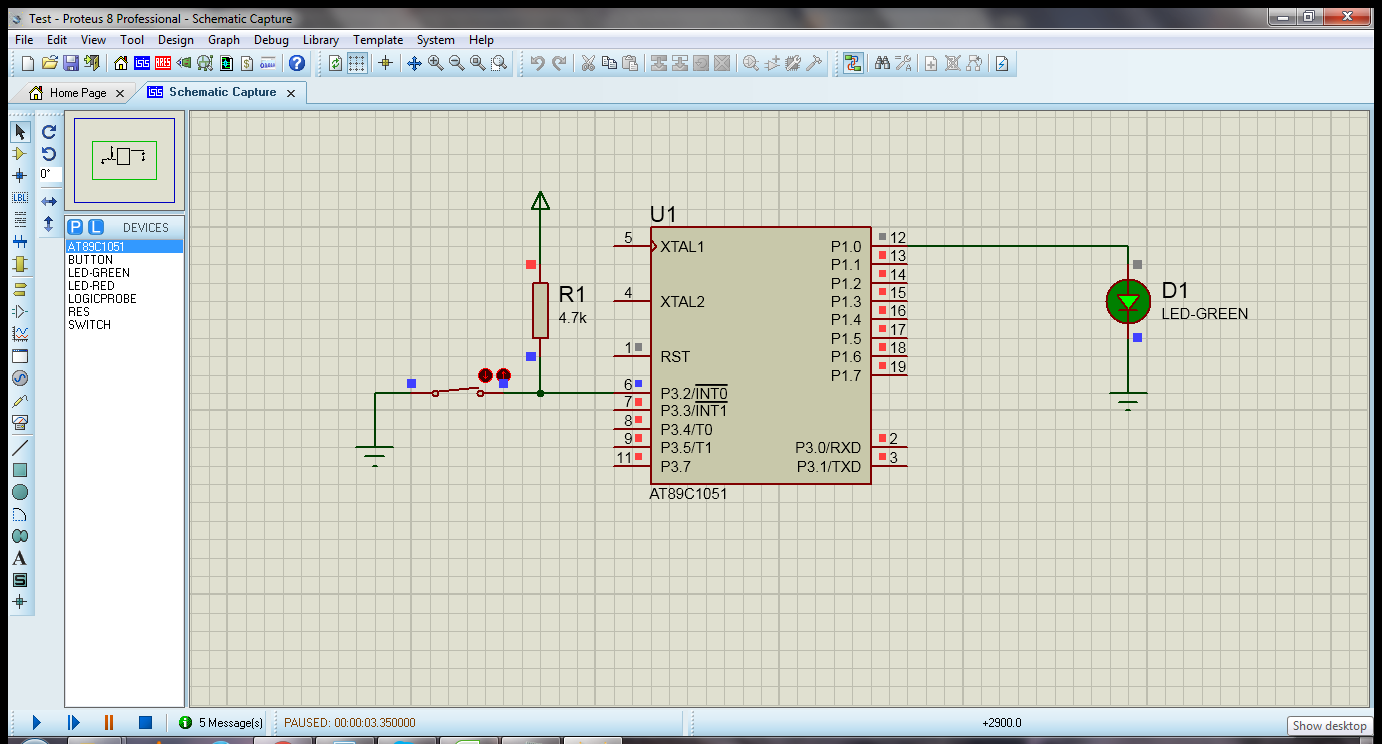Select SWITCH in the devices list
Screen dimensions: 1382x744
tap(125, 324)
